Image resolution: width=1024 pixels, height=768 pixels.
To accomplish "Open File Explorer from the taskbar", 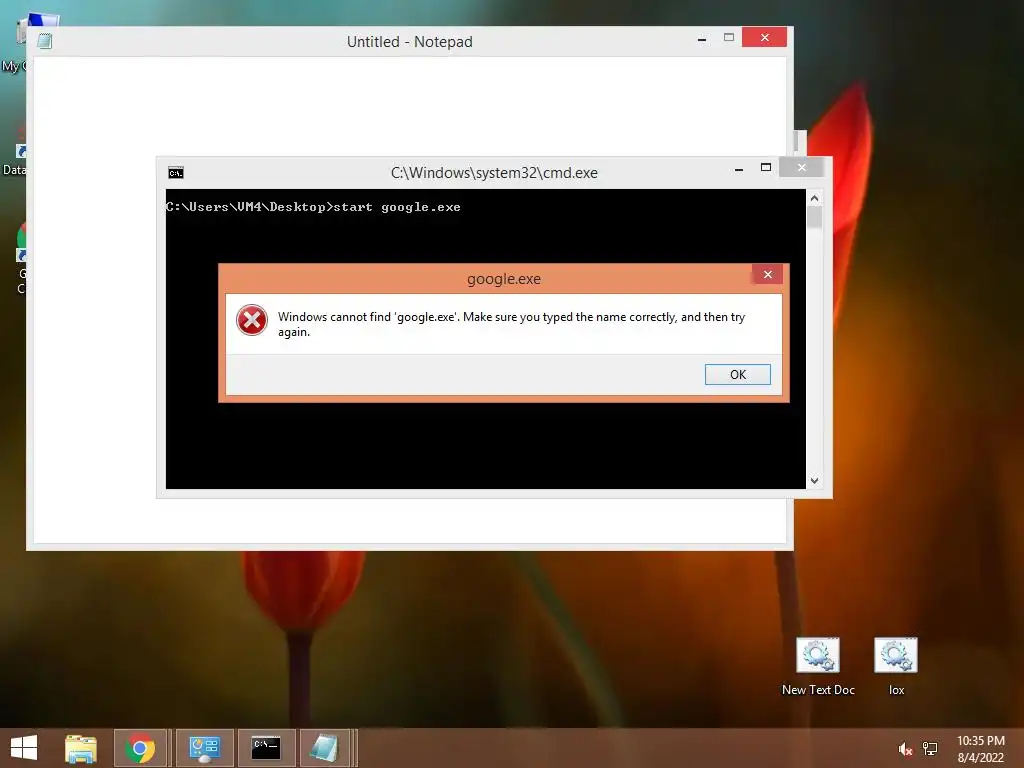I will point(81,748).
